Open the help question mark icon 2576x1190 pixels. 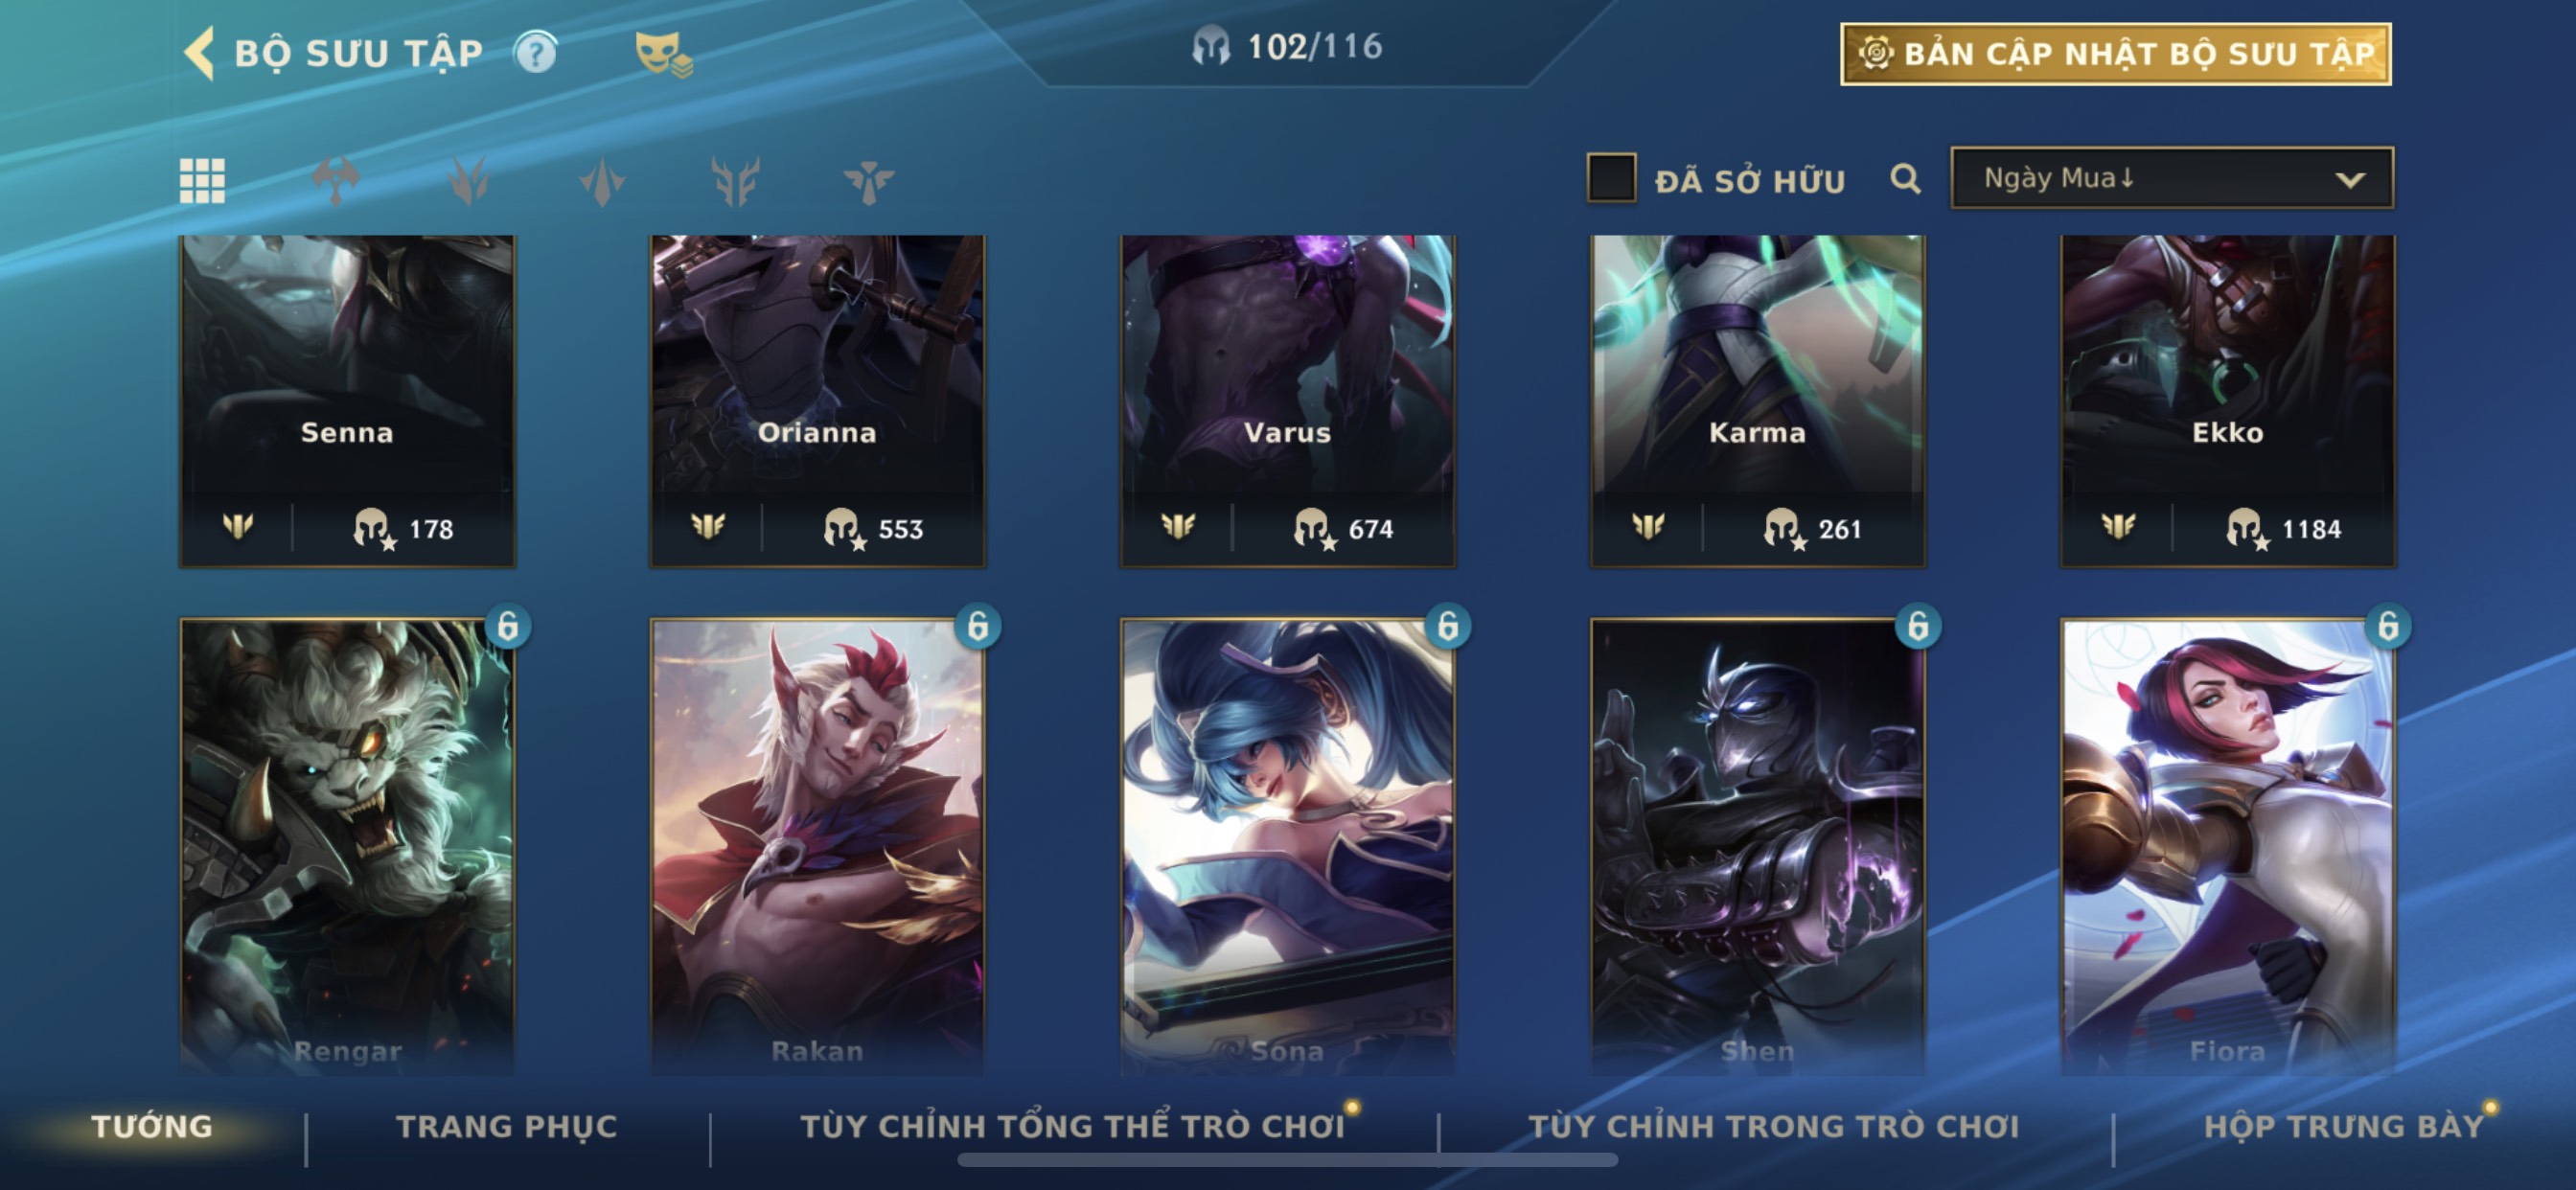pos(535,52)
